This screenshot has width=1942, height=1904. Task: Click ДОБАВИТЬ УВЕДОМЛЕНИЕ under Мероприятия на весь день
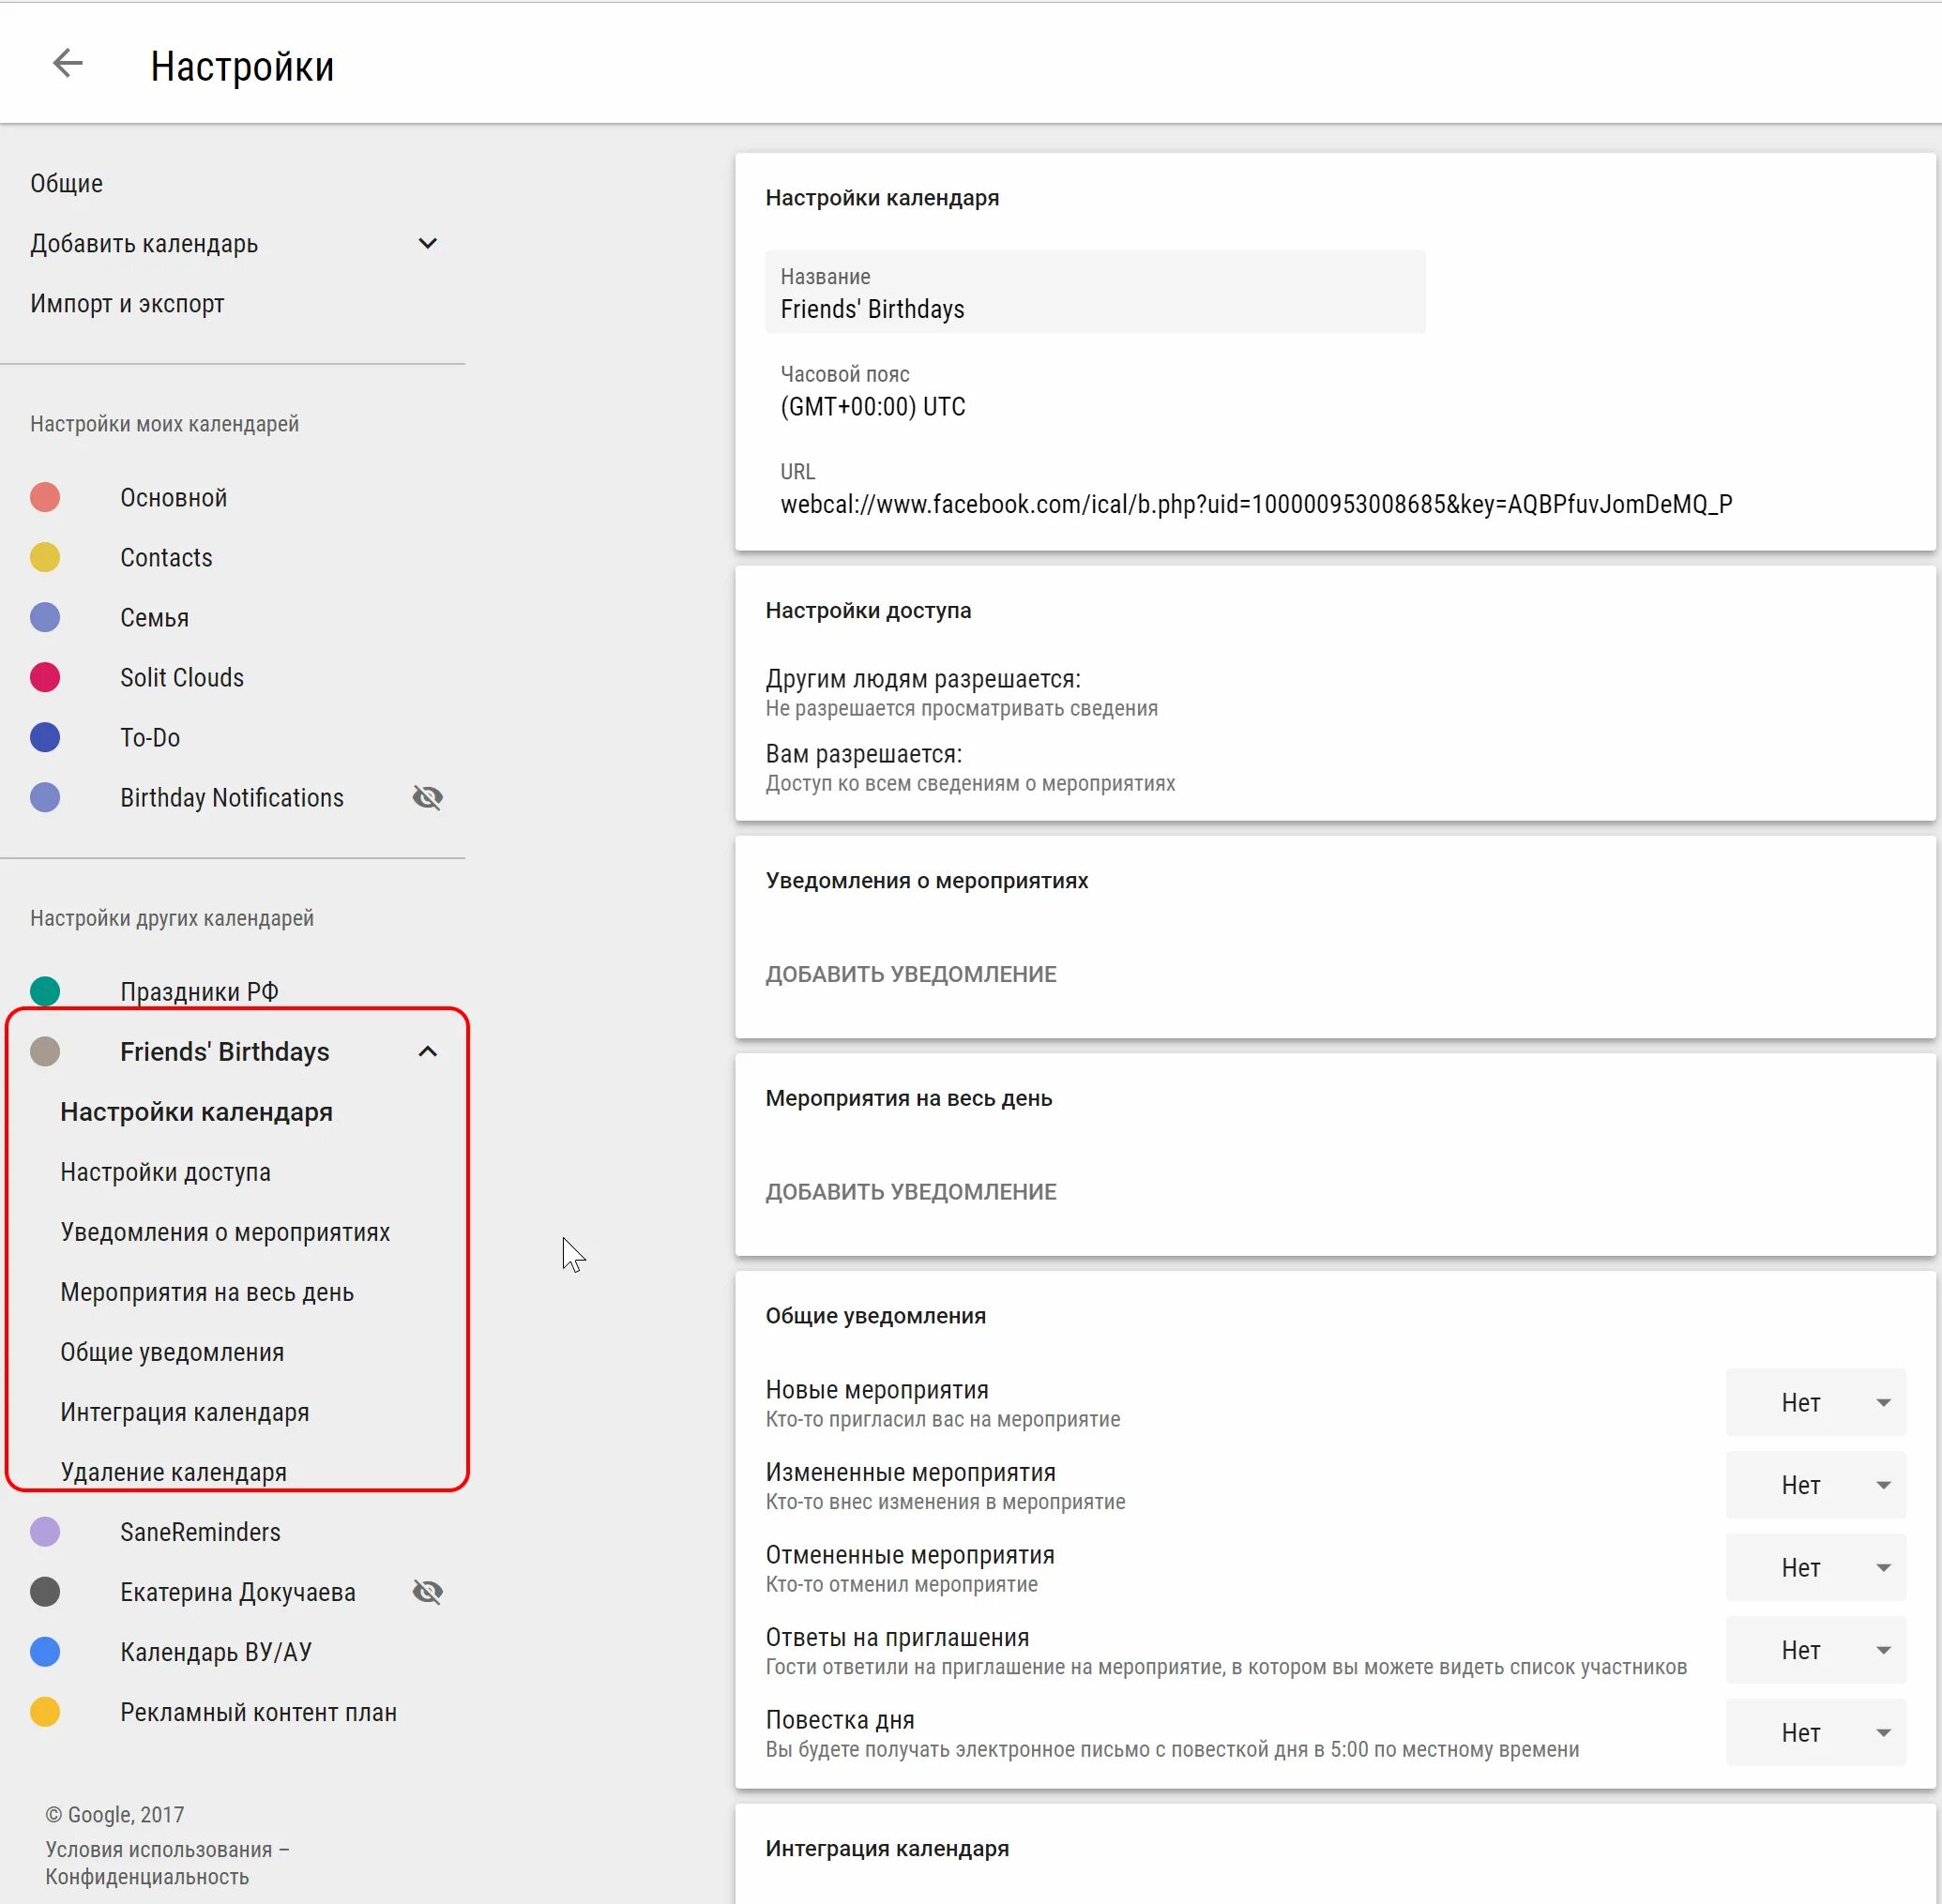[x=910, y=1191]
